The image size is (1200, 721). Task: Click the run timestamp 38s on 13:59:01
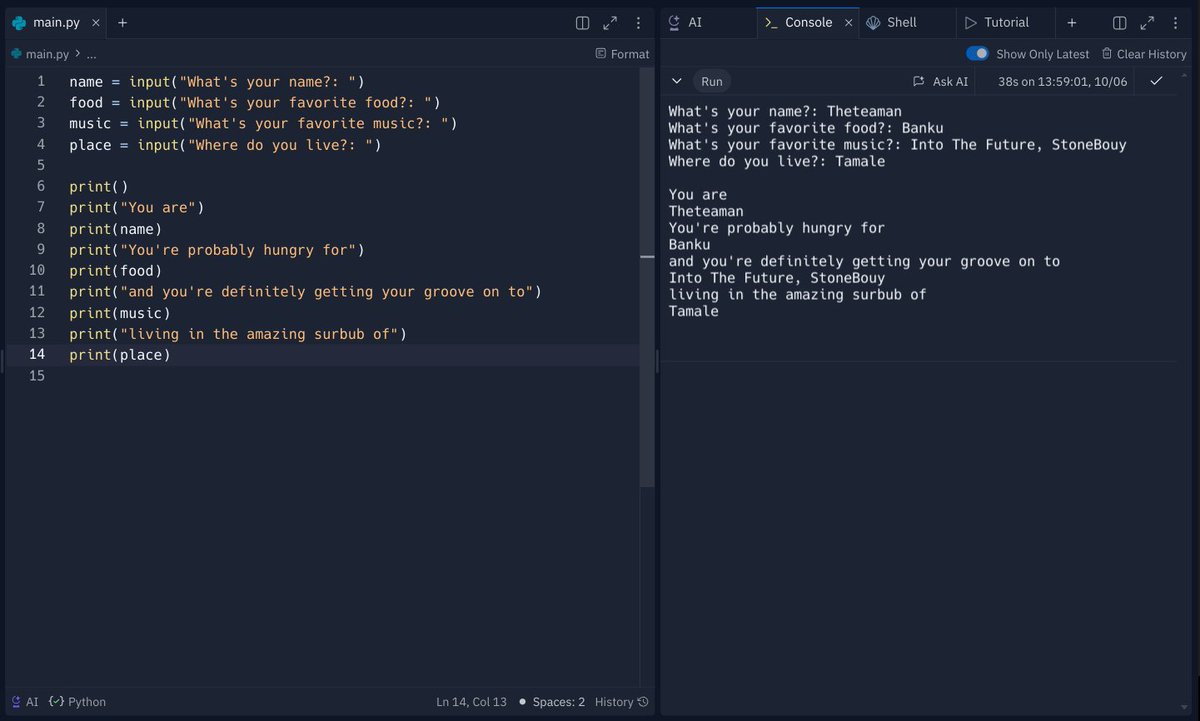[1062, 81]
